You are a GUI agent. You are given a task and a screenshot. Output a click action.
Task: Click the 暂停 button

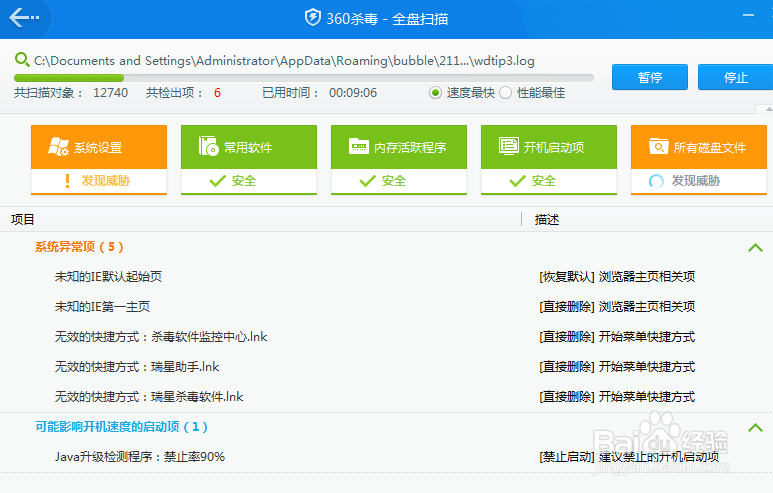(650, 77)
